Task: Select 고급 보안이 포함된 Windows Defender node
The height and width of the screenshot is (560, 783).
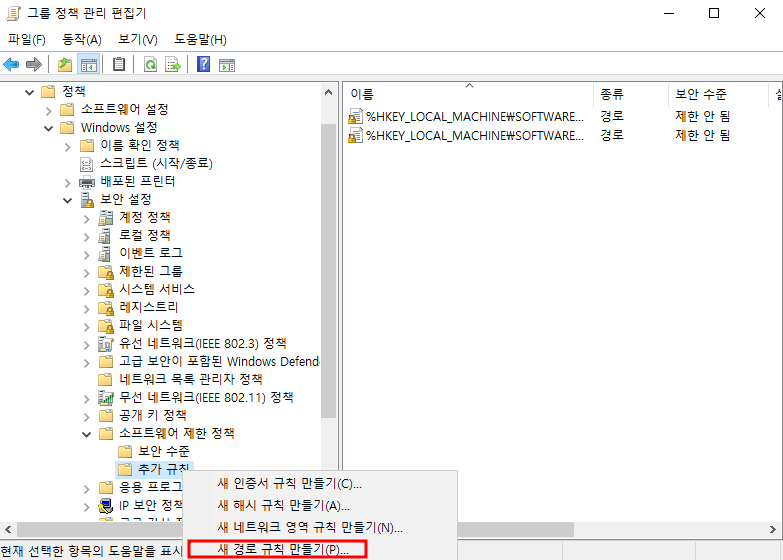Action: pyautogui.click(x=219, y=361)
